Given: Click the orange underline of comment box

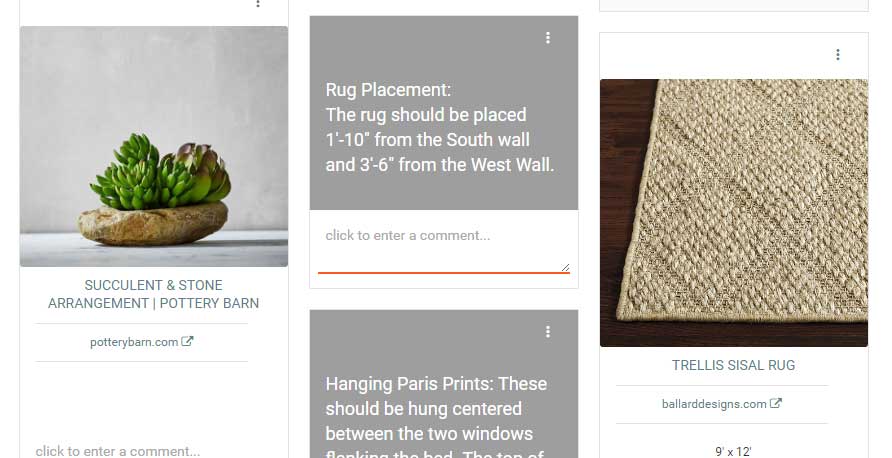Looking at the screenshot, I should coord(444,273).
